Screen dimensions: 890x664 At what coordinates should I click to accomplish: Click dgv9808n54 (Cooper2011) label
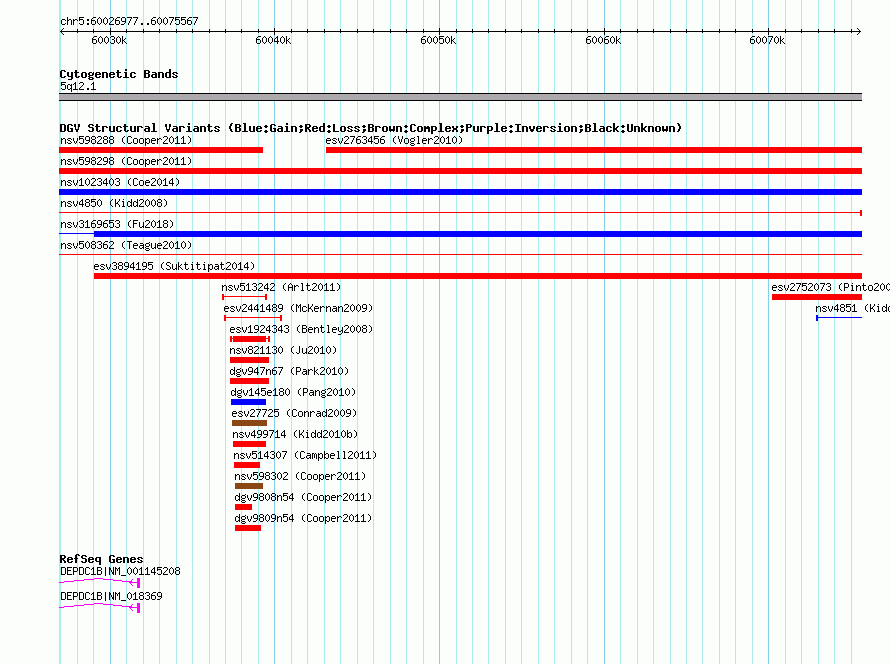[x=303, y=497]
